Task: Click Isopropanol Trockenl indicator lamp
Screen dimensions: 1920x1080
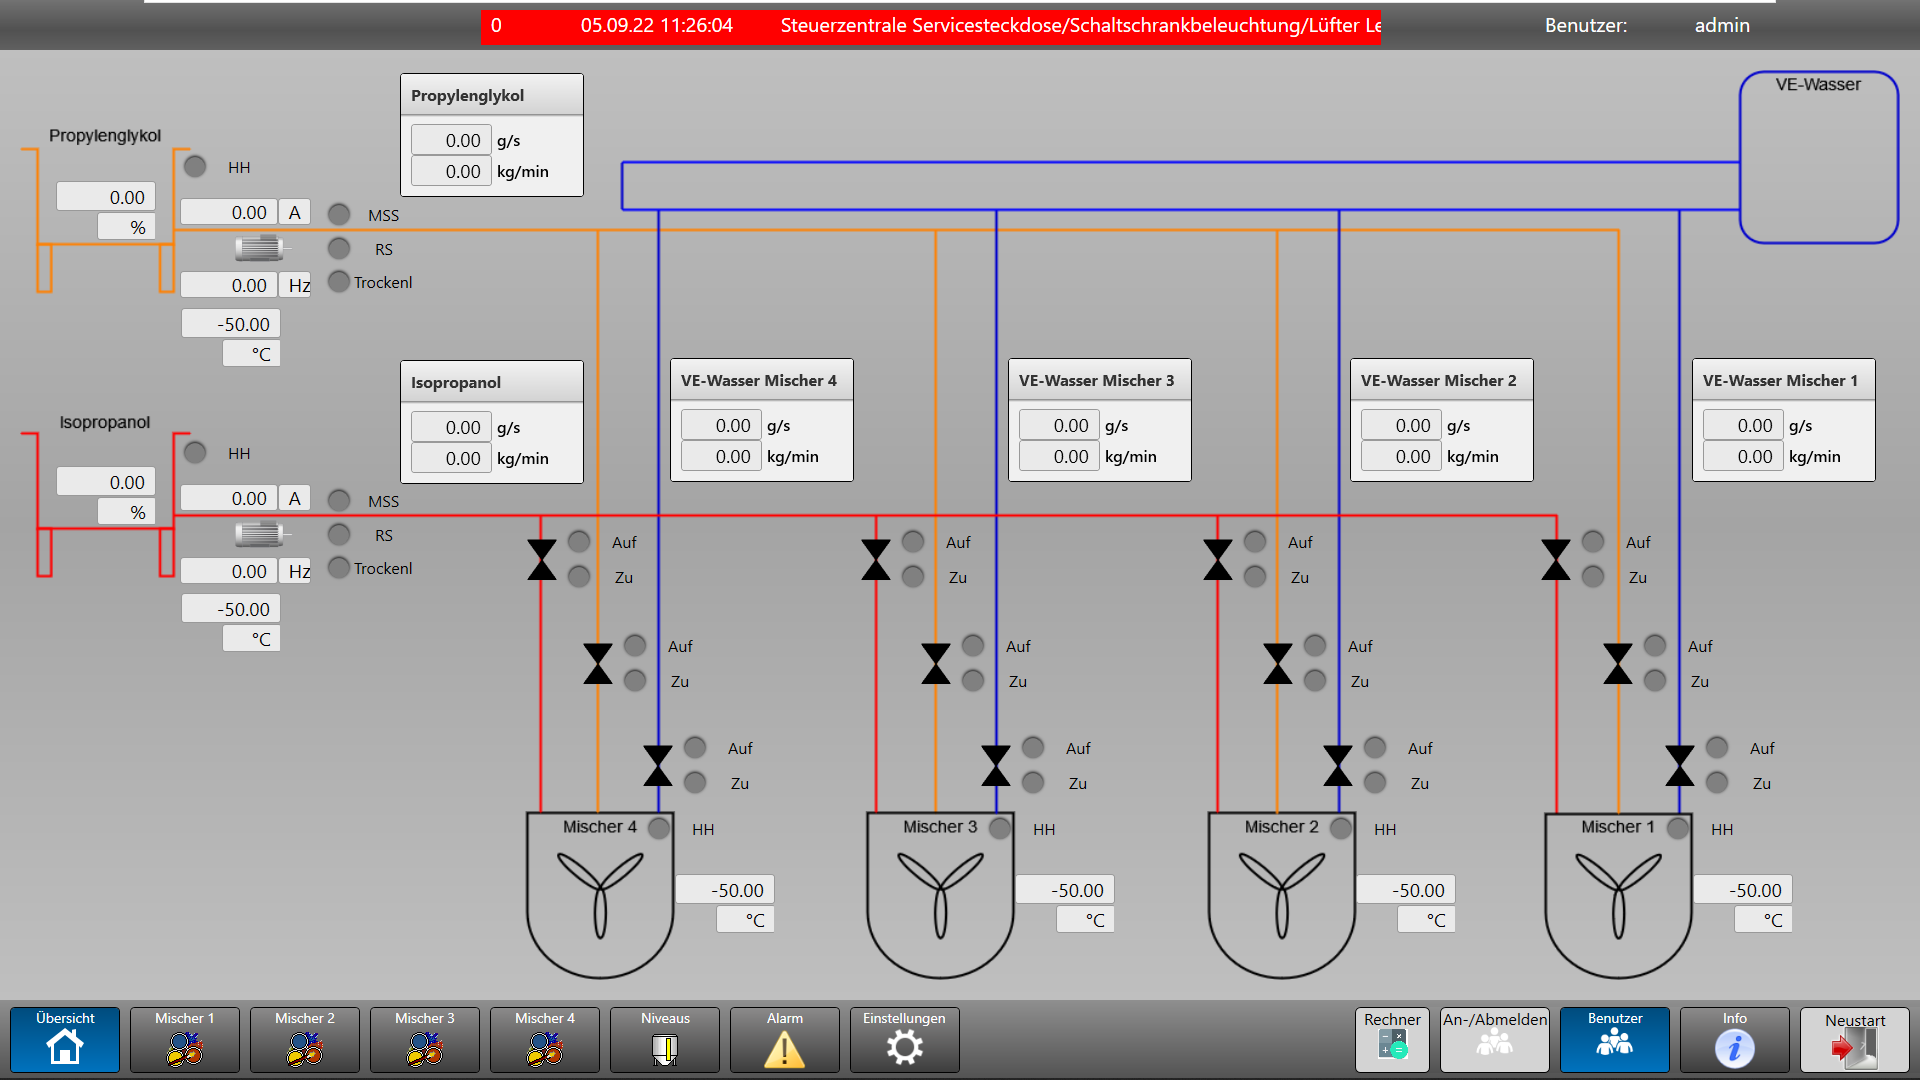Action: click(339, 567)
